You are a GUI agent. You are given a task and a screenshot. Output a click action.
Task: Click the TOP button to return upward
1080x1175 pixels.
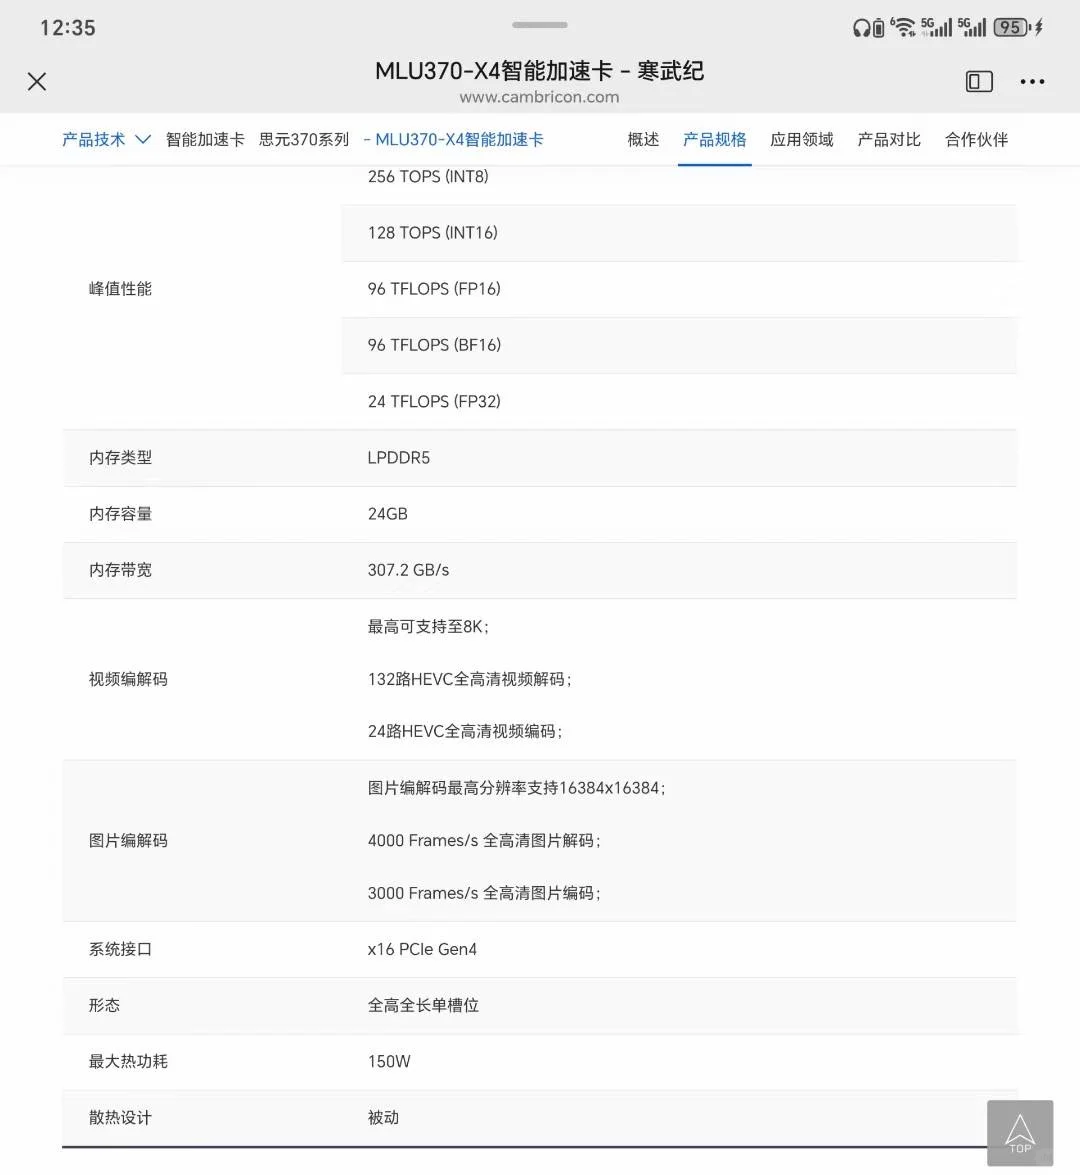pos(1020,1132)
